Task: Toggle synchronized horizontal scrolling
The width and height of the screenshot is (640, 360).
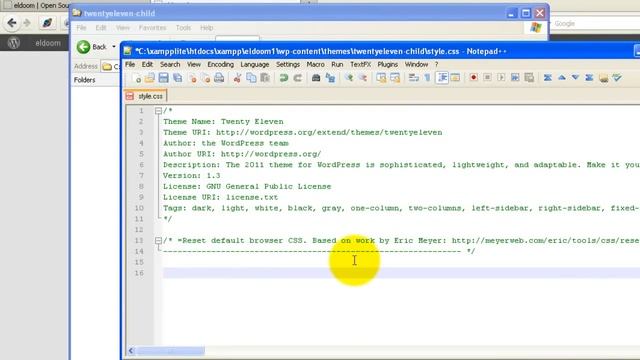Action: point(395,78)
